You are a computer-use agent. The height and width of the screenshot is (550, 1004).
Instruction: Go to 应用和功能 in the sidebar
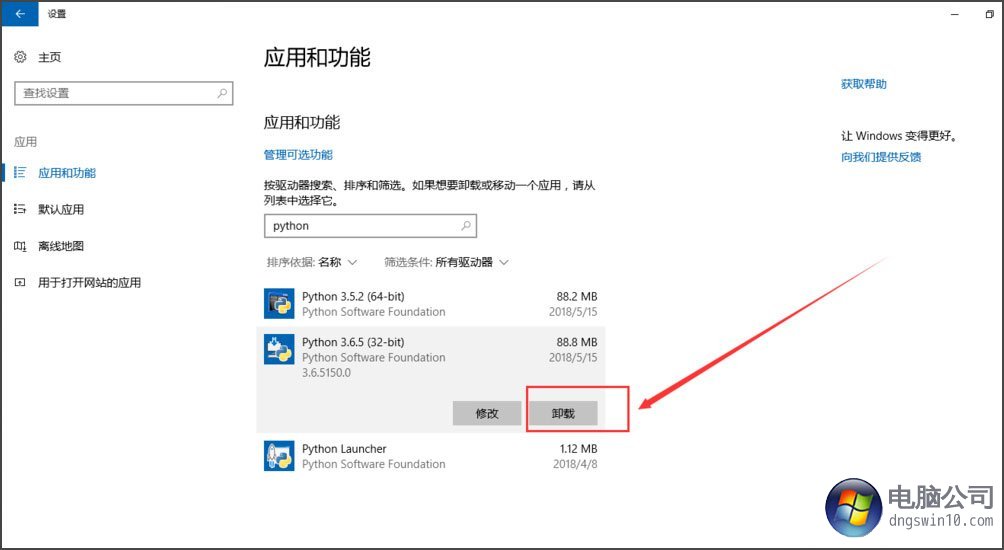click(67, 173)
